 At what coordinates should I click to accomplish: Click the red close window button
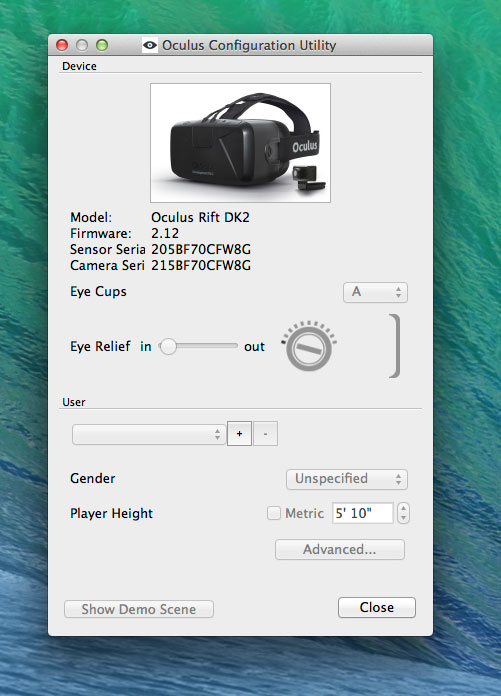(x=62, y=45)
